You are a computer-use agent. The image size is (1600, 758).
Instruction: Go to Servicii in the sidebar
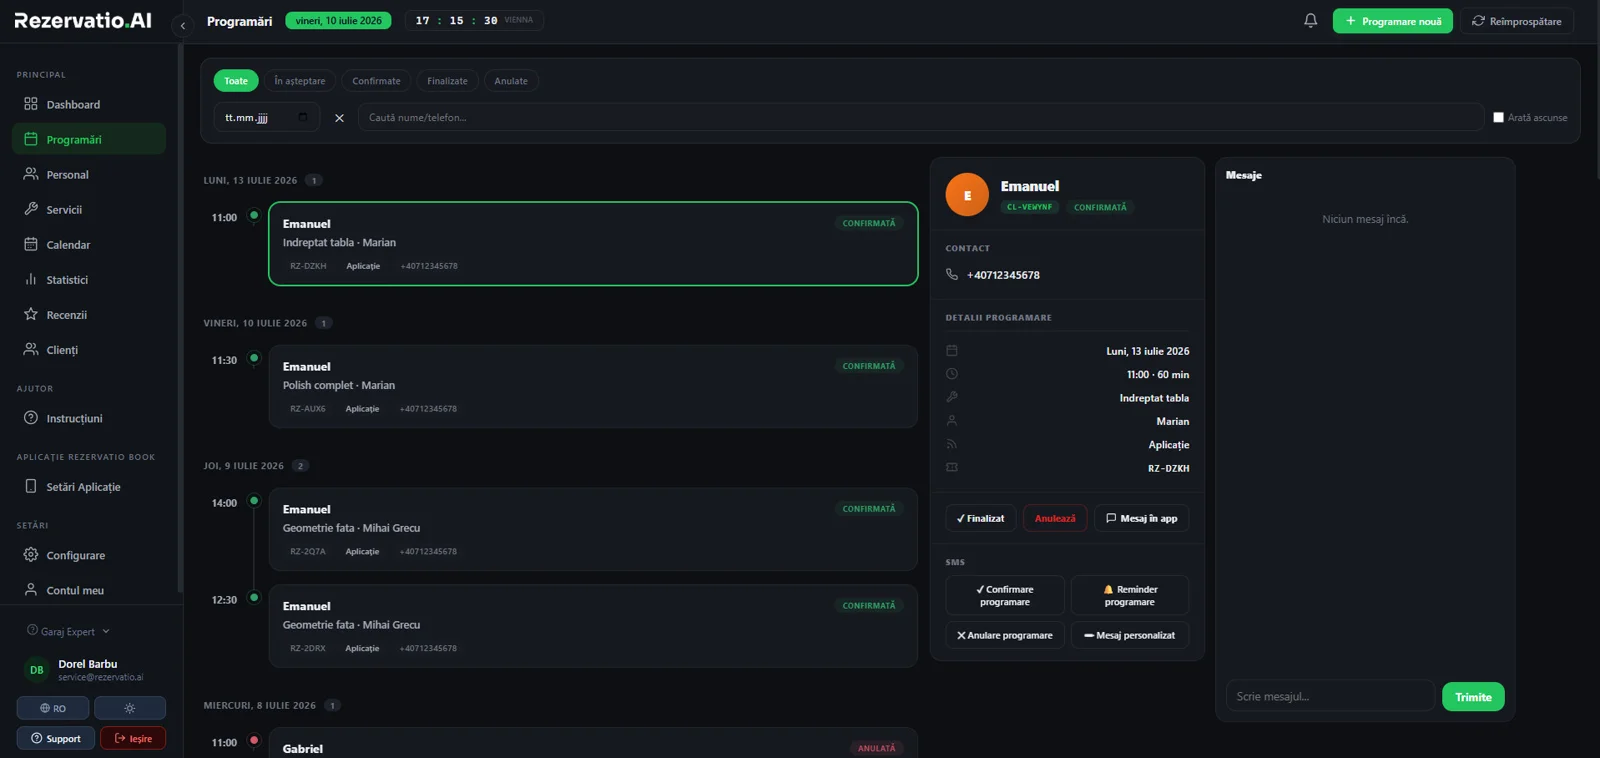tap(89, 209)
